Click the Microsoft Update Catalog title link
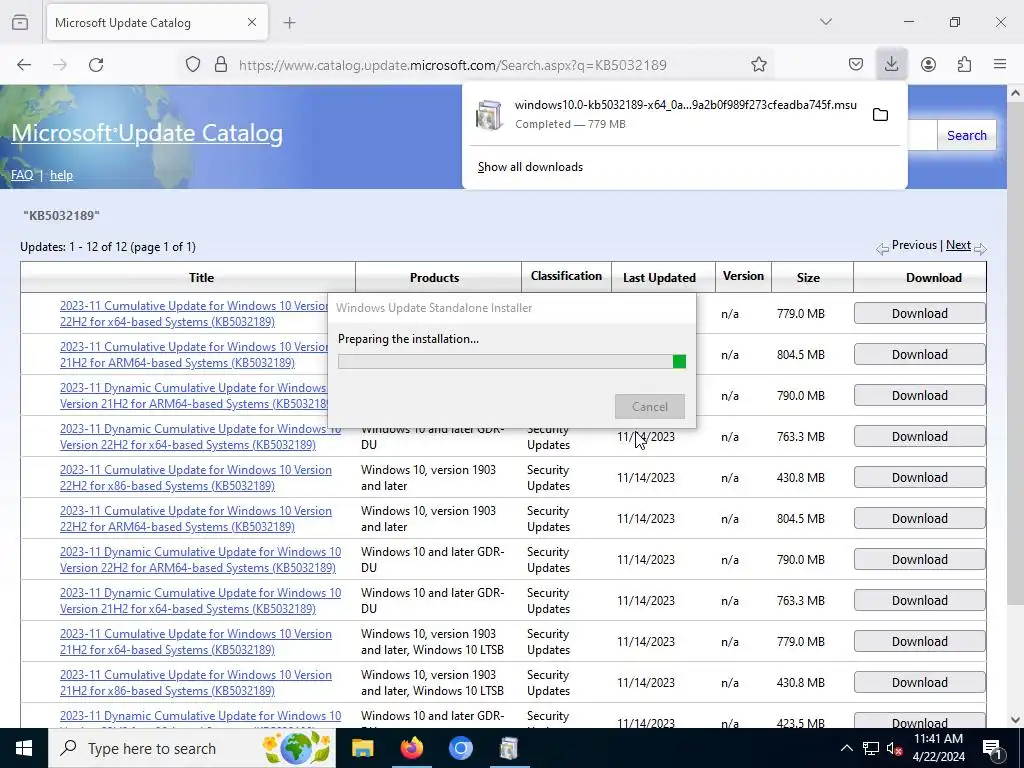Image resolution: width=1024 pixels, height=768 pixels. coord(147,133)
